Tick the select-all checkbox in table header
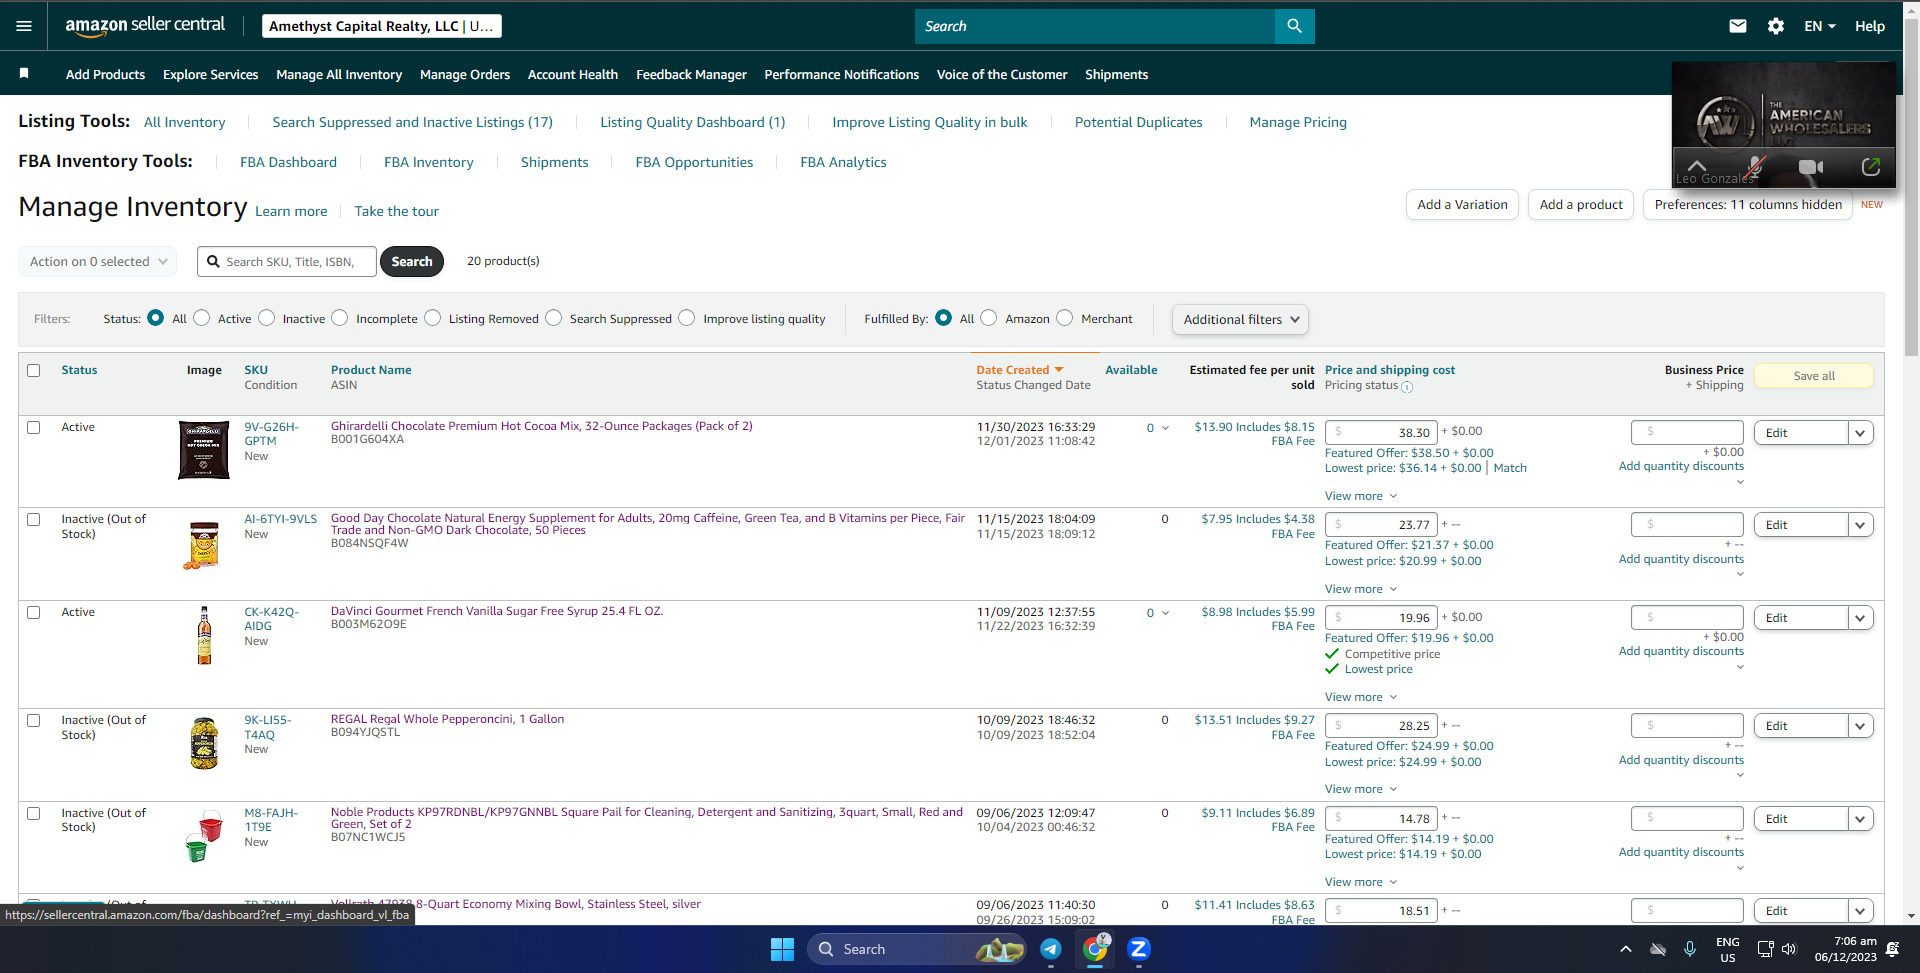Viewport: 1920px width, 973px height. pos(34,370)
